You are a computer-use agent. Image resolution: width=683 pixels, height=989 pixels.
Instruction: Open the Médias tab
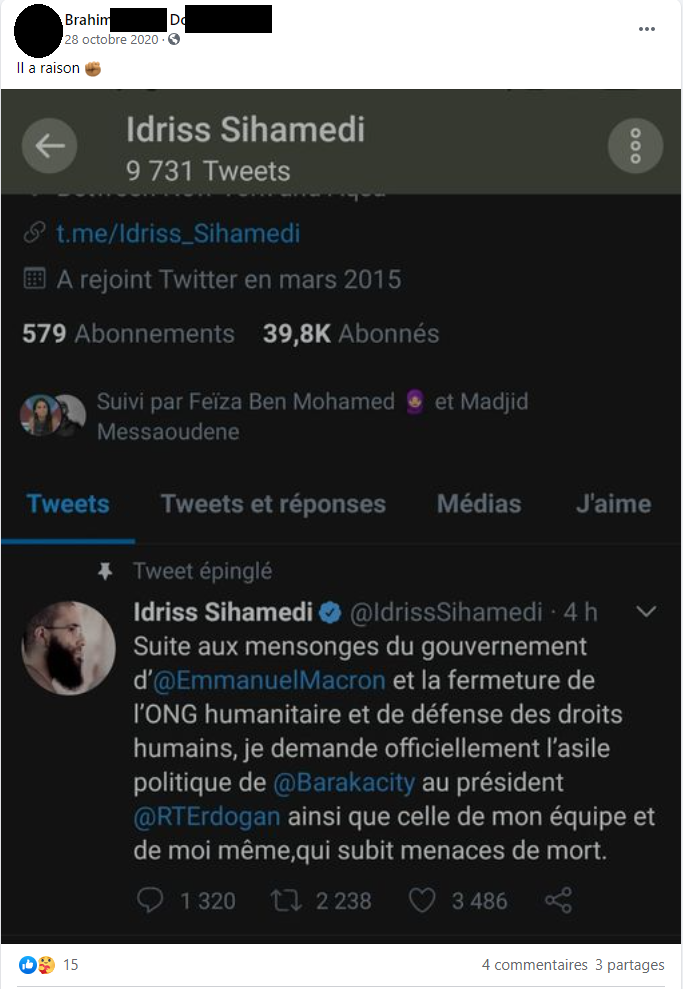coord(478,504)
